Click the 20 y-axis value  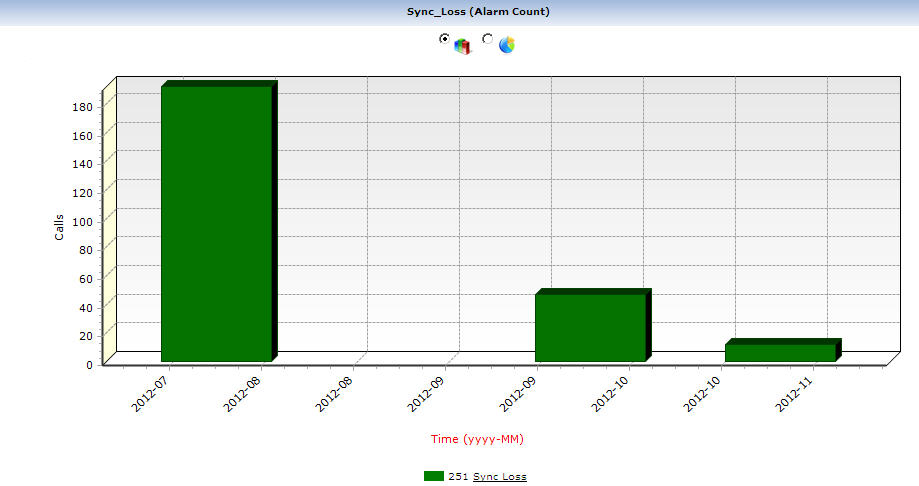86,336
